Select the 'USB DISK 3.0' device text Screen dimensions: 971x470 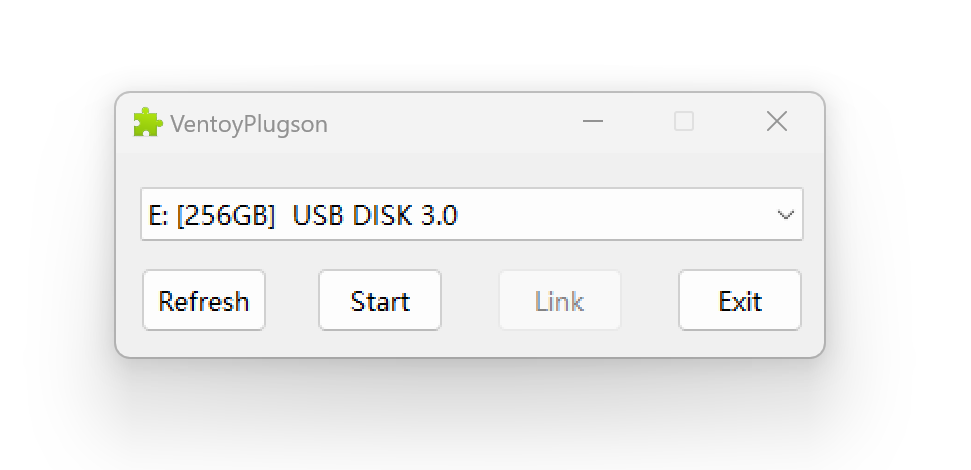(375, 215)
